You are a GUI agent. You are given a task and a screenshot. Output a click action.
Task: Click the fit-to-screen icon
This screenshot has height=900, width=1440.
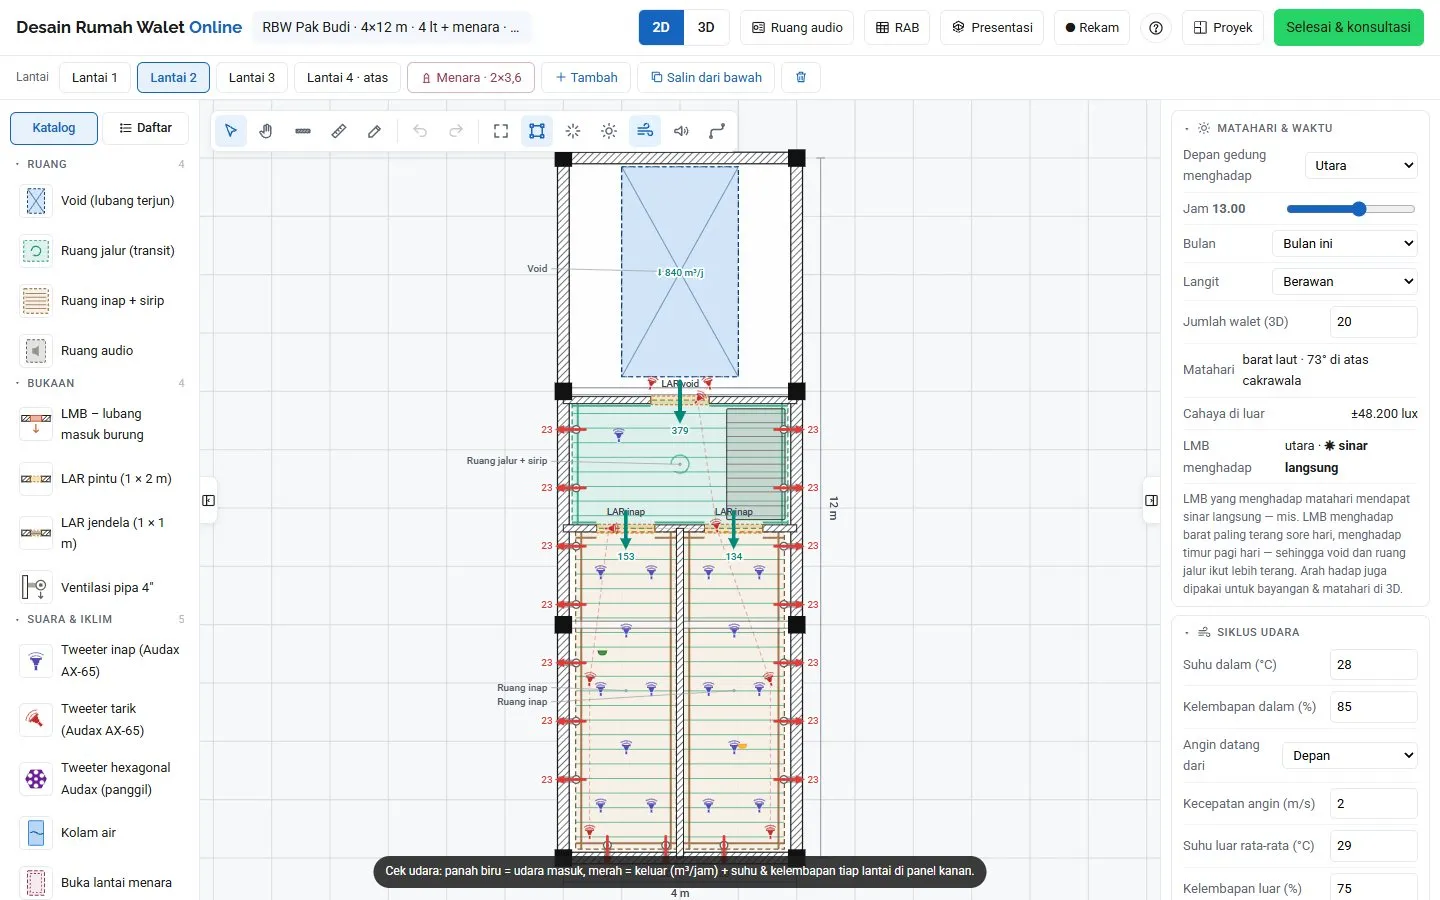pyautogui.click(x=501, y=131)
